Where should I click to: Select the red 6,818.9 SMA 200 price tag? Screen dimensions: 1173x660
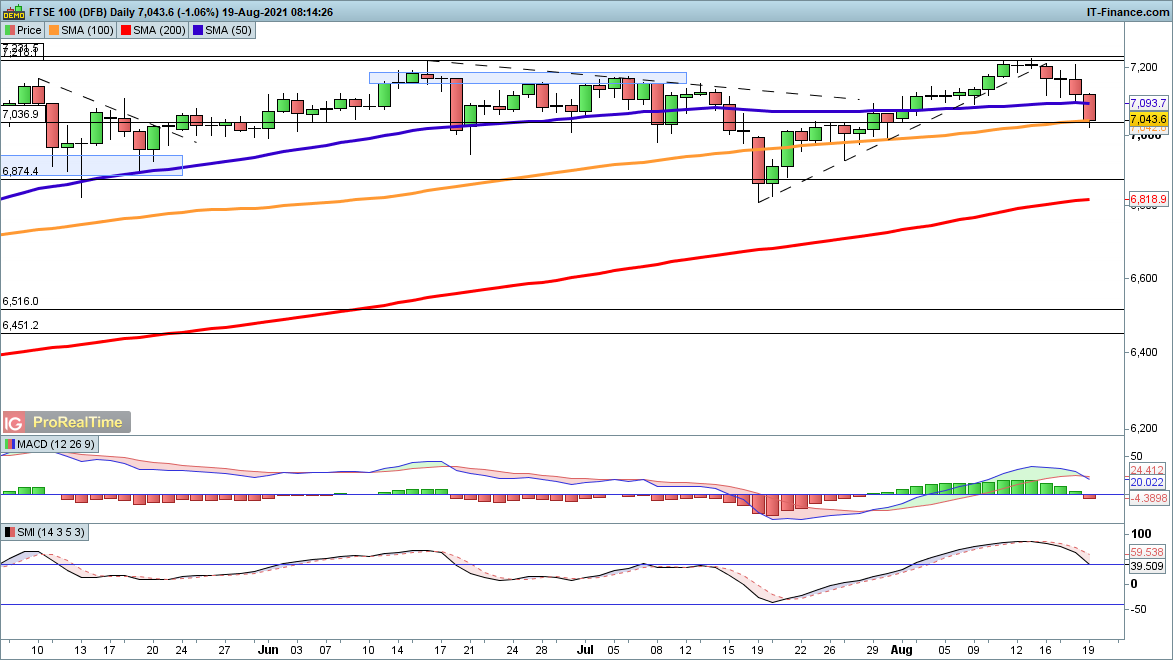pos(1147,200)
